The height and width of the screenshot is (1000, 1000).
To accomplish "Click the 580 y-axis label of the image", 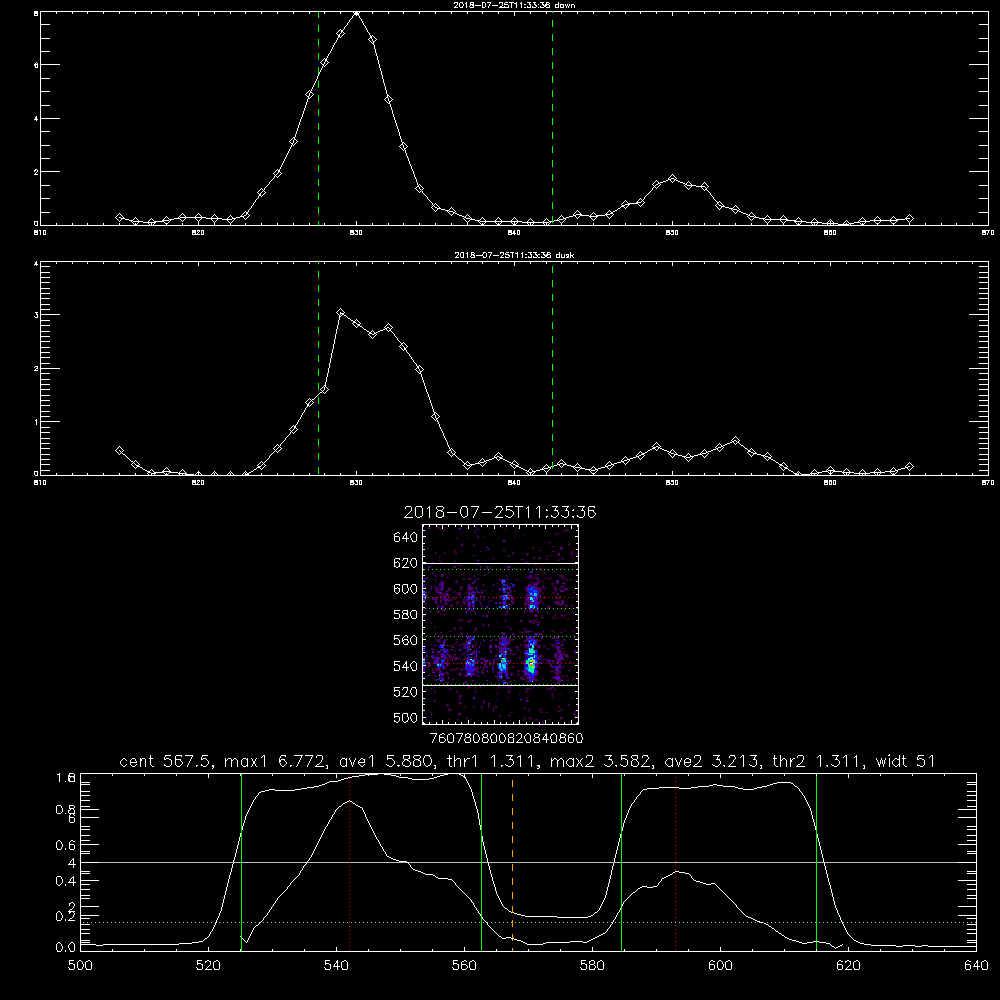I will (405, 614).
